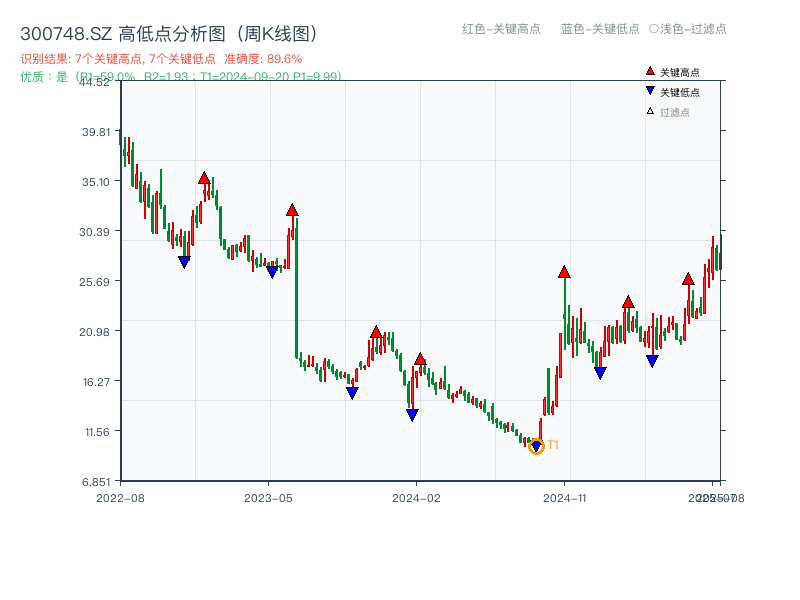The height and width of the screenshot is (600, 800).
Task: Click the hollow triangle icon in the 过滤点 legend
Action: (x=650, y=111)
